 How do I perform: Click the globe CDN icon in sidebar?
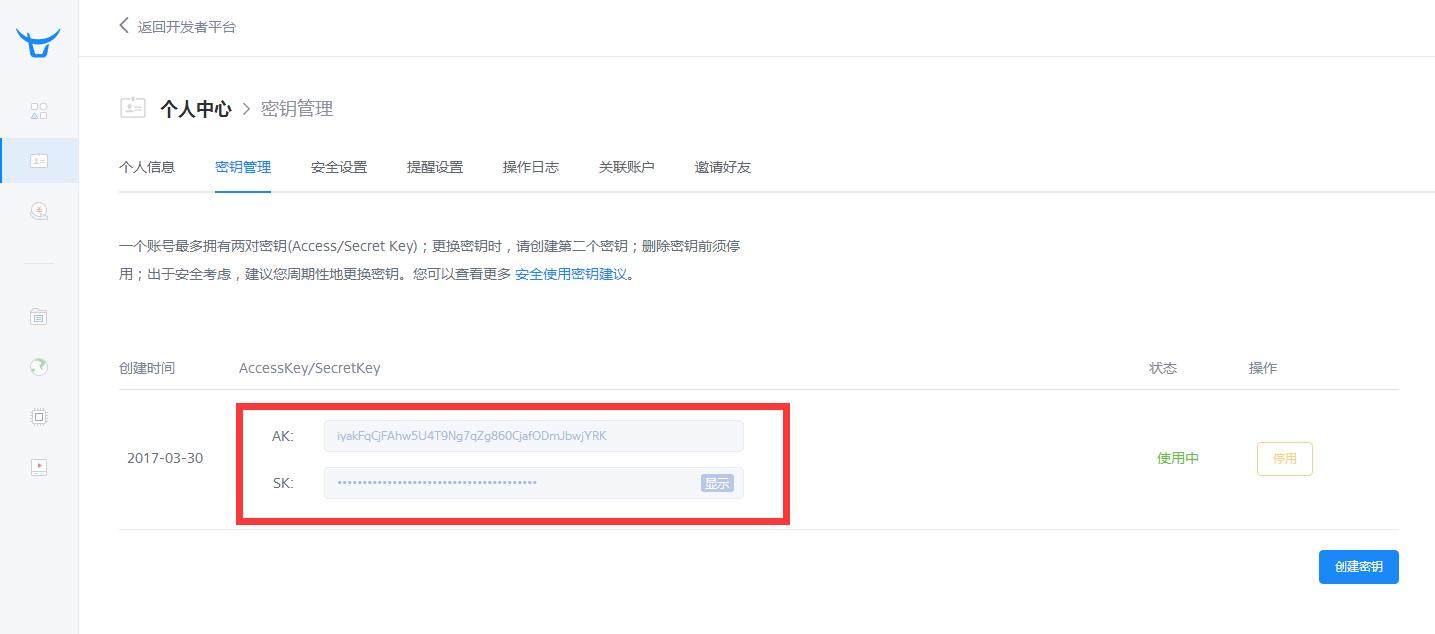39,367
